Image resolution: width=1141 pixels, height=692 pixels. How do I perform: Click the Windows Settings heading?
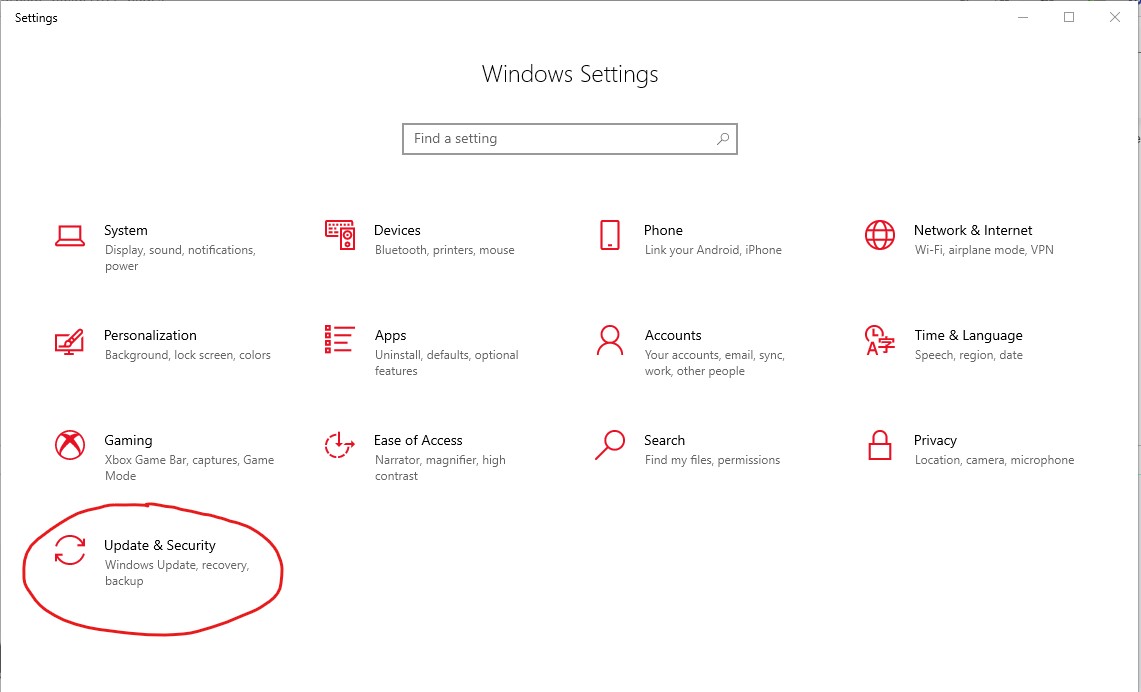[570, 74]
